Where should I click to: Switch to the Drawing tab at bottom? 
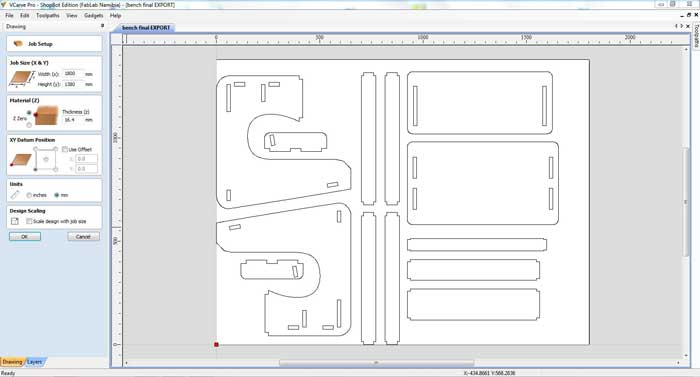point(12,362)
